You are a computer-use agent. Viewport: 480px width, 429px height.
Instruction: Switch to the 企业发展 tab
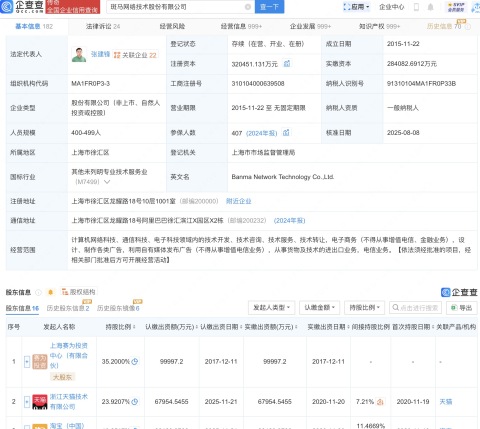310,26
